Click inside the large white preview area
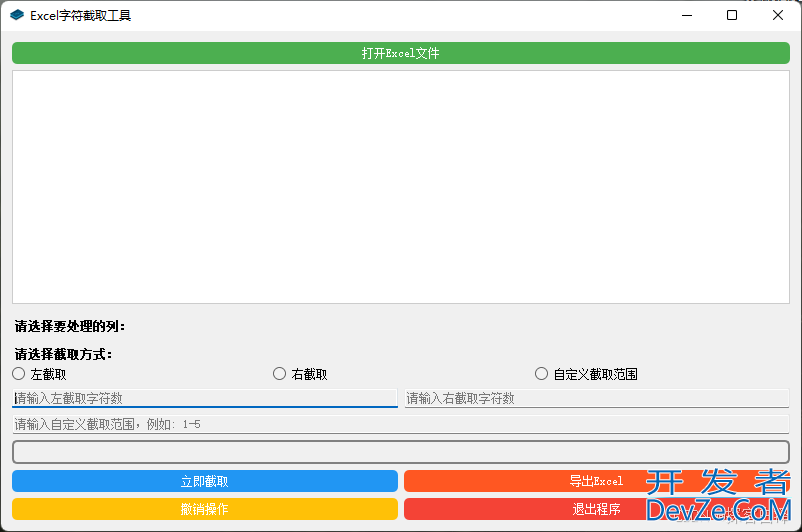The width and height of the screenshot is (802, 532). (x=400, y=187)
